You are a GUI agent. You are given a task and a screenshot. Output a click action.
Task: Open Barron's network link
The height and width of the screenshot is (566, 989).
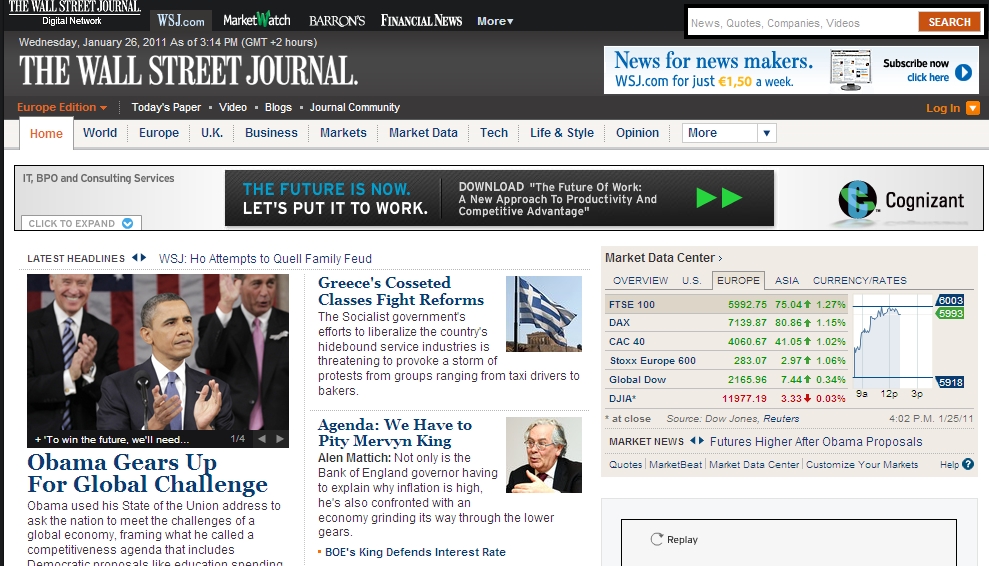click(337, 21)
